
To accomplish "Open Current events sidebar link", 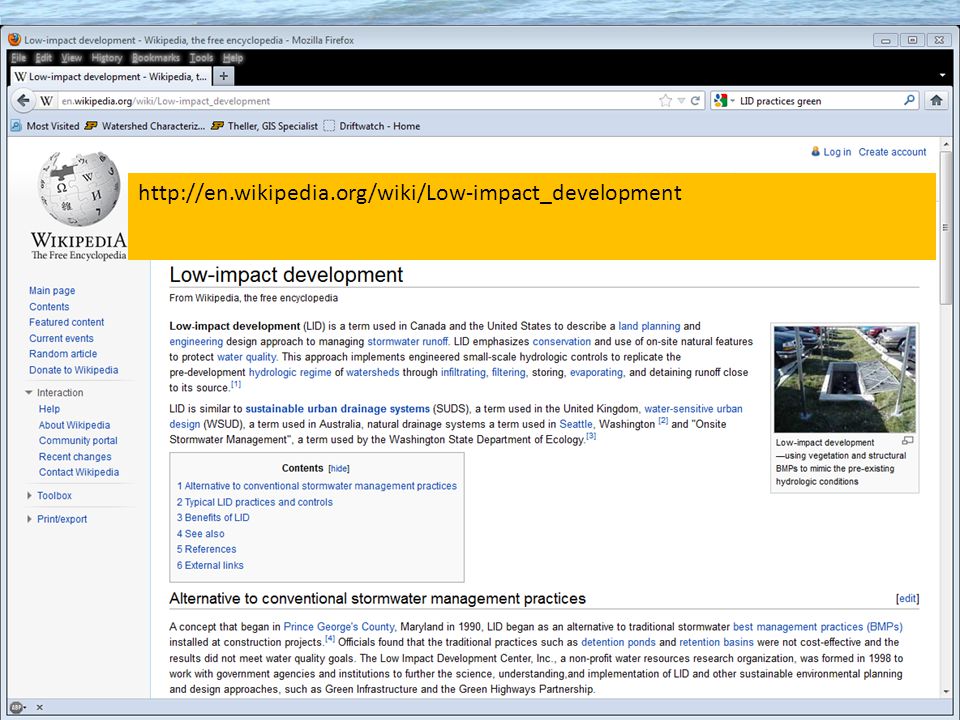I will point(61,338).
